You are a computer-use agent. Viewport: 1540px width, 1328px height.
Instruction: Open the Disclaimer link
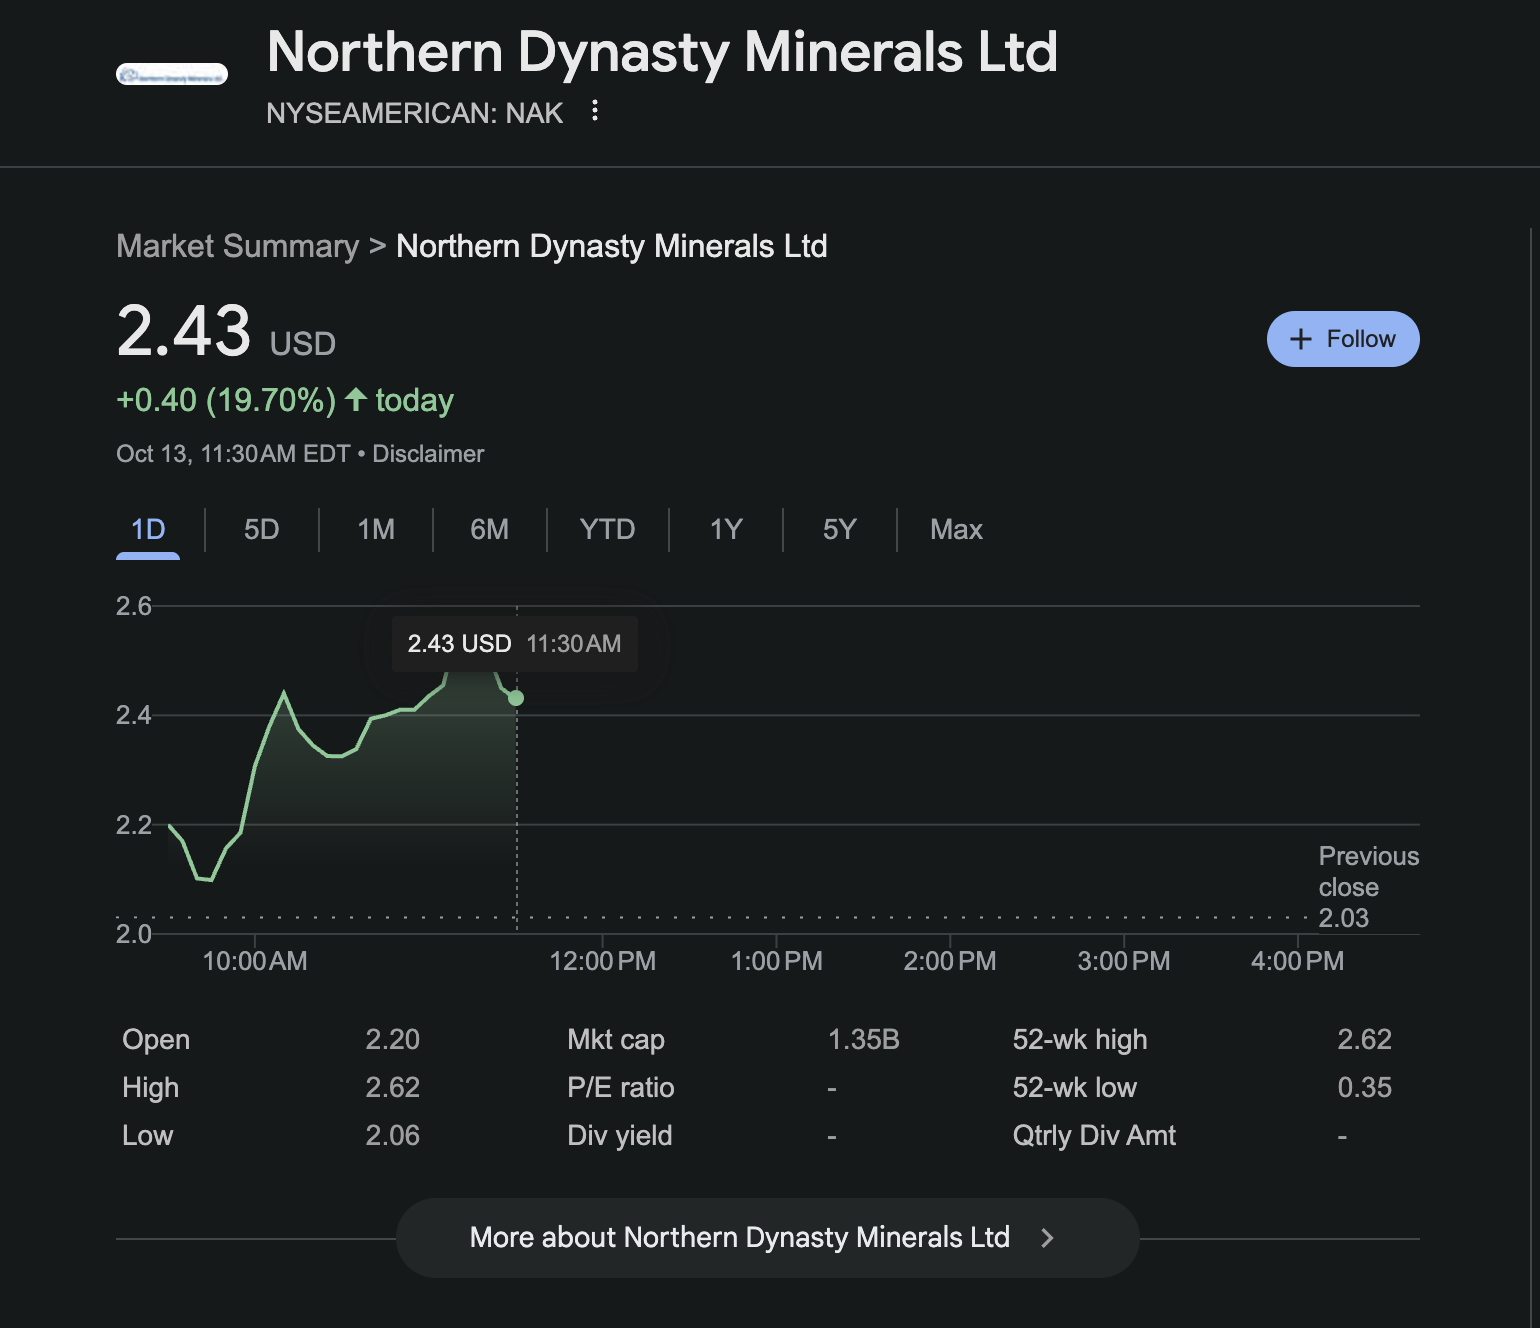coord(428,454)
